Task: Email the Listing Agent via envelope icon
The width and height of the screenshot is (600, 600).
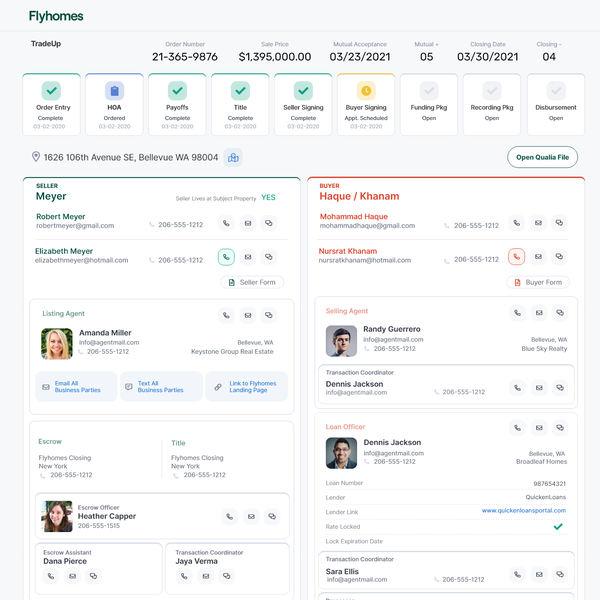Action: tap(248, 315)
